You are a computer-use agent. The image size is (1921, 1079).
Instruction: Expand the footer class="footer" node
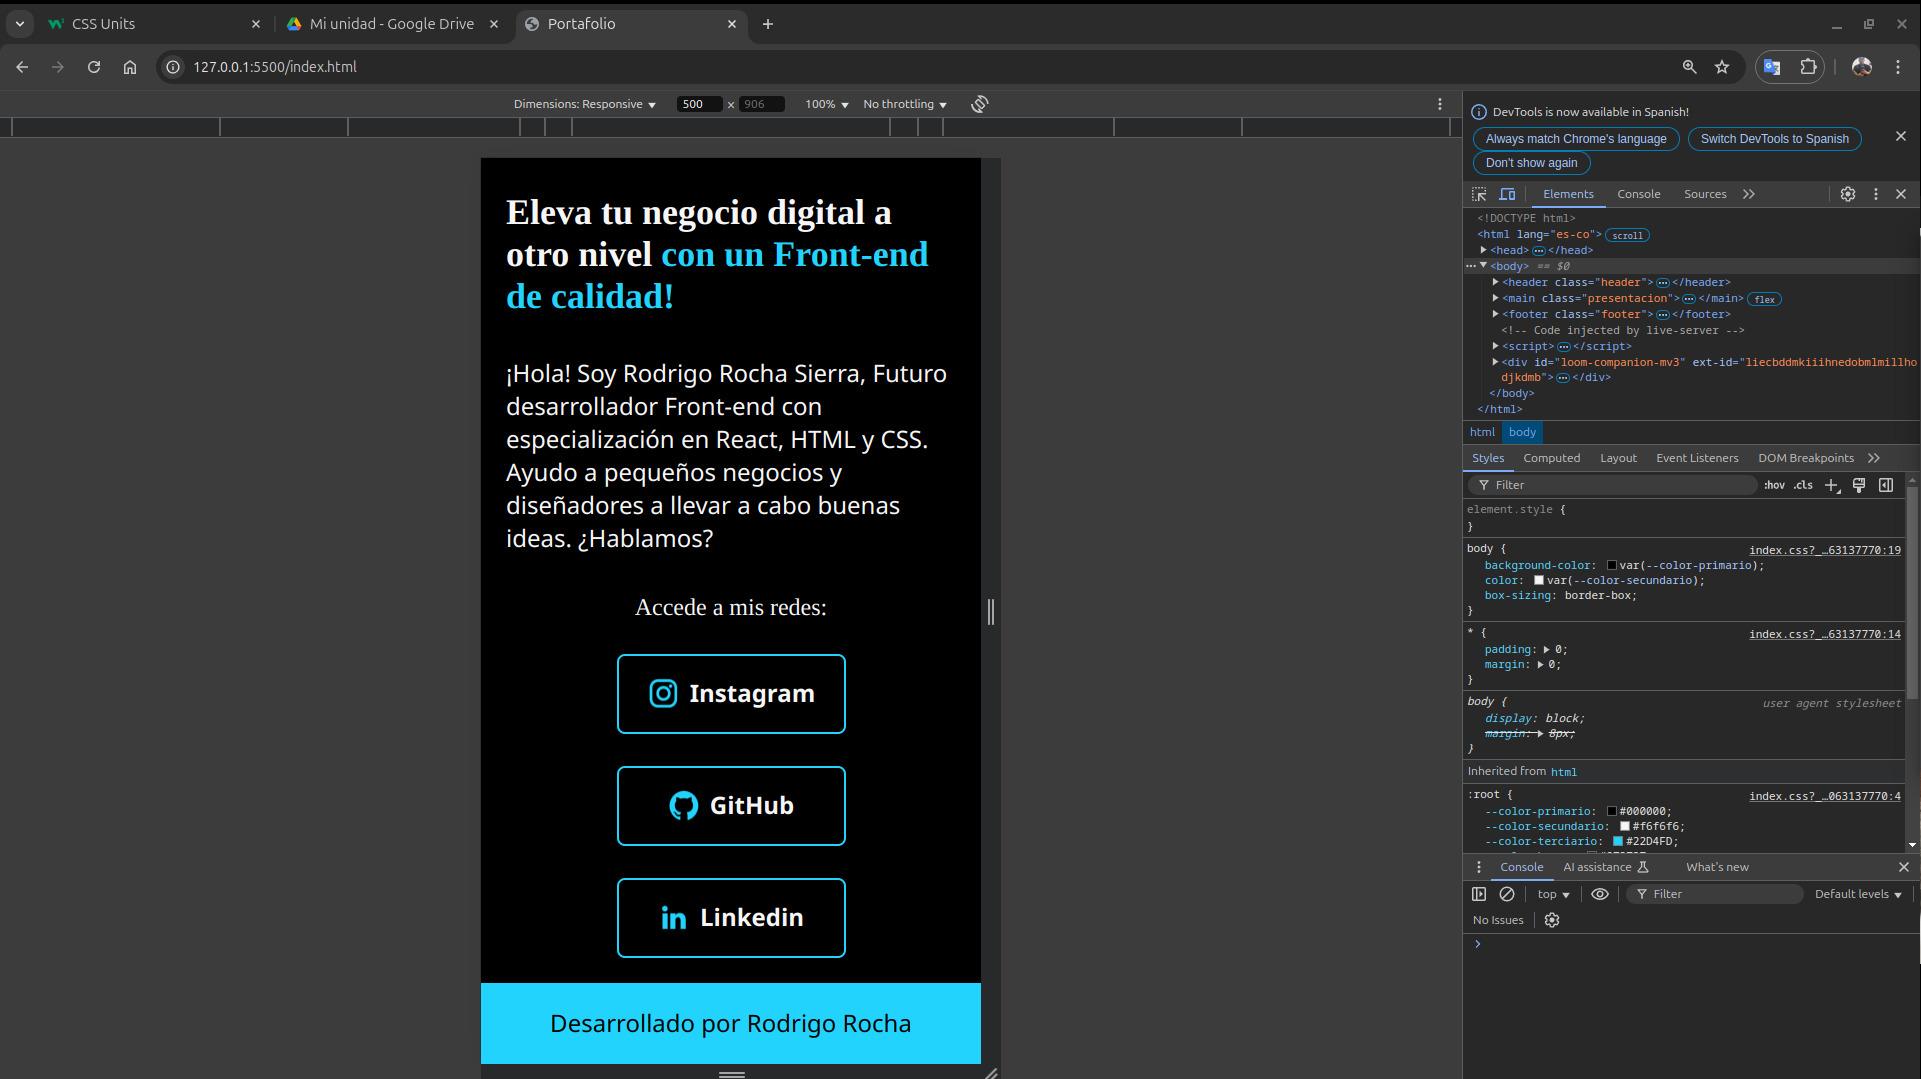point(1496,314)
